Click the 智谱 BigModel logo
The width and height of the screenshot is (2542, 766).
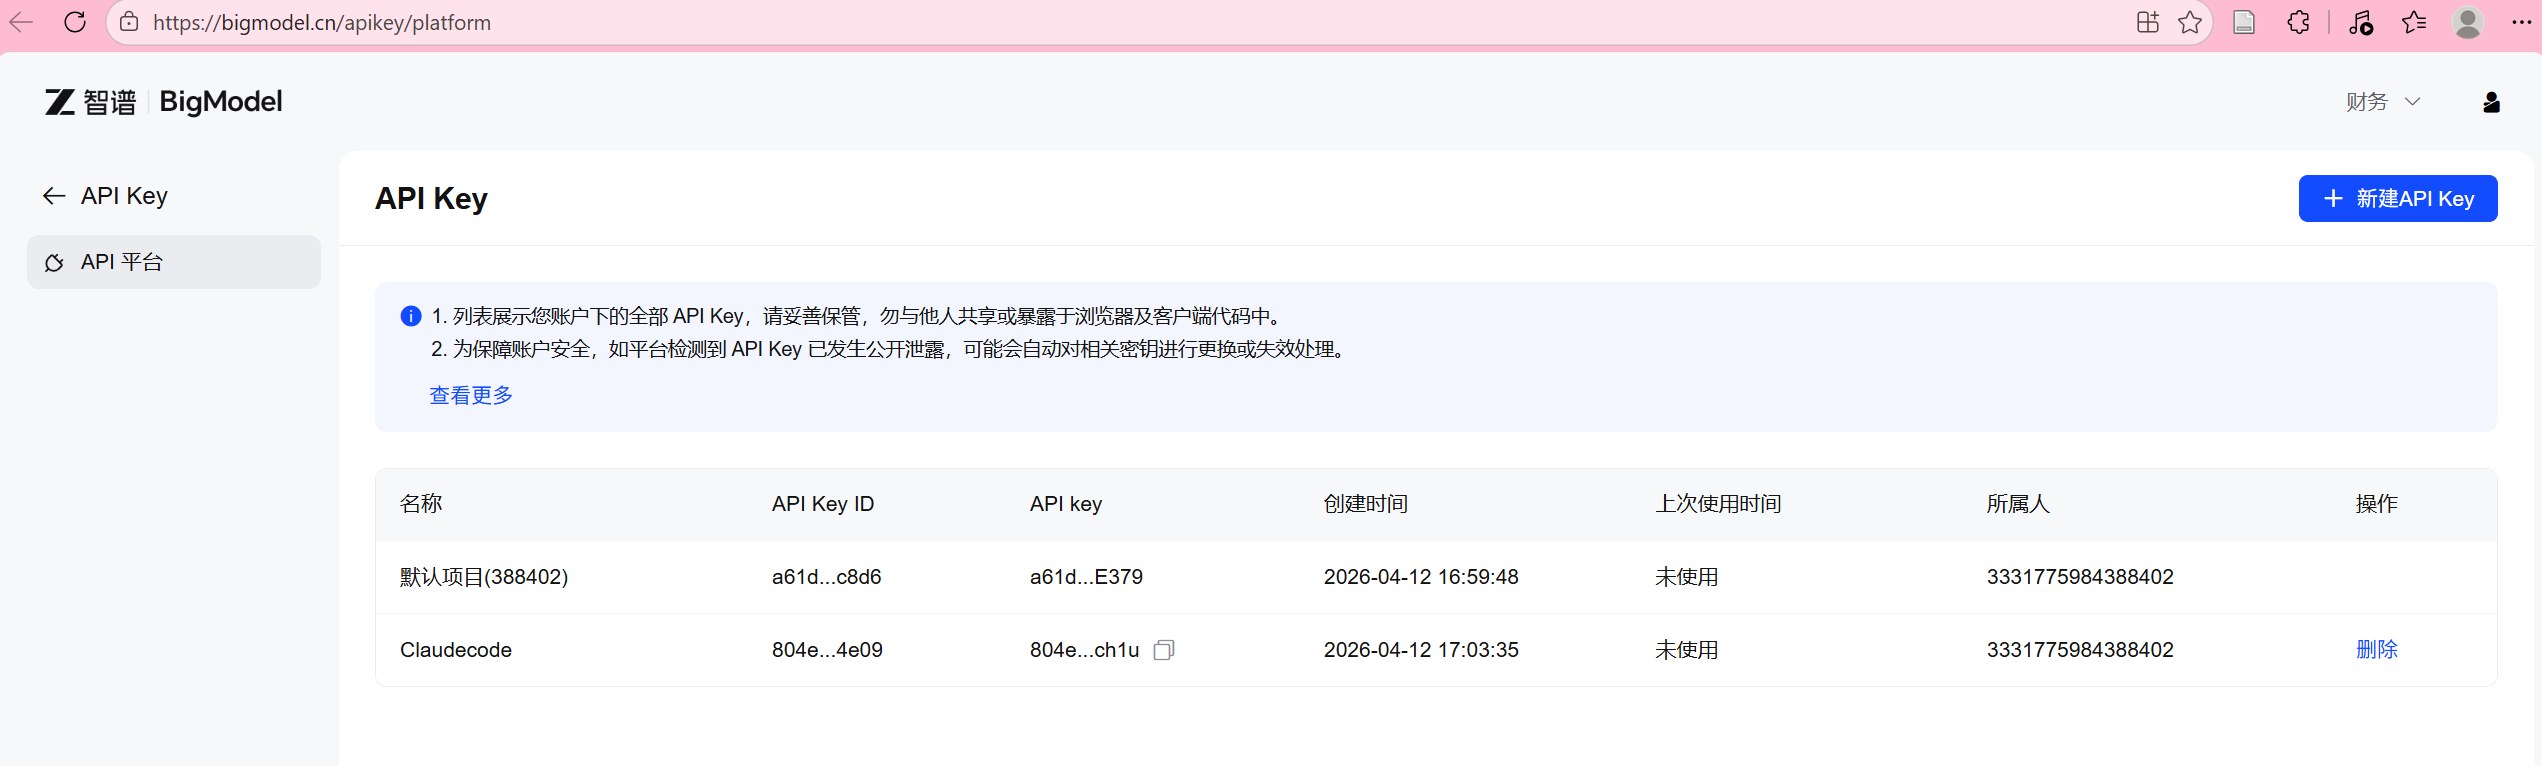click(x=164, y=102)
